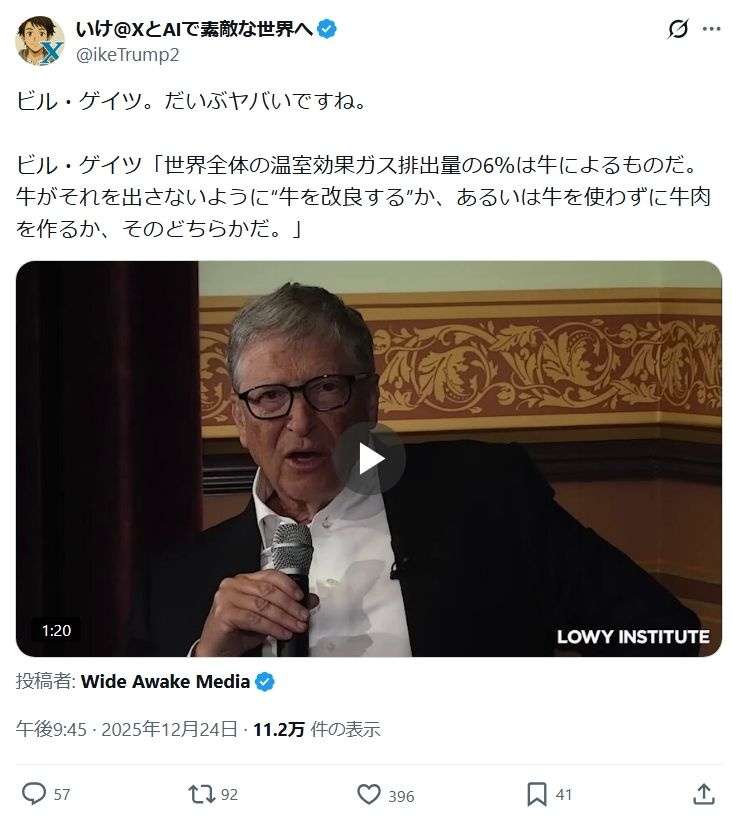Screen dimensions: 732x816
Task: Click the verified badge next to Wide Awake Media
Action: (265, 682)
